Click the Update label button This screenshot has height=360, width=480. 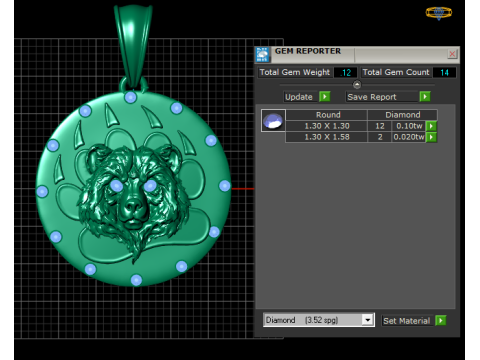pyautogui.click(x=299, y=97)
